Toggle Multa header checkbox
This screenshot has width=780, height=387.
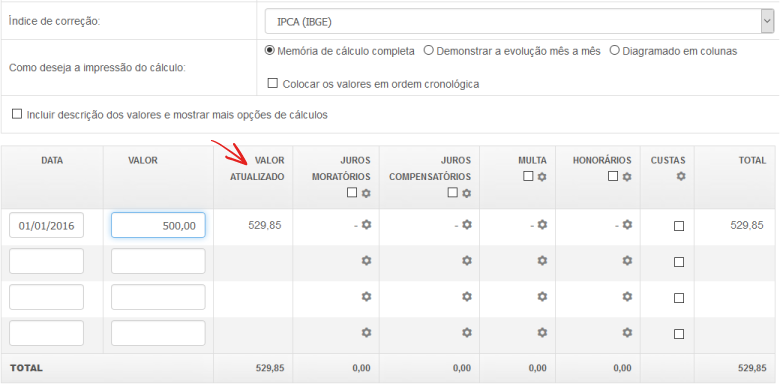(528, 176)
